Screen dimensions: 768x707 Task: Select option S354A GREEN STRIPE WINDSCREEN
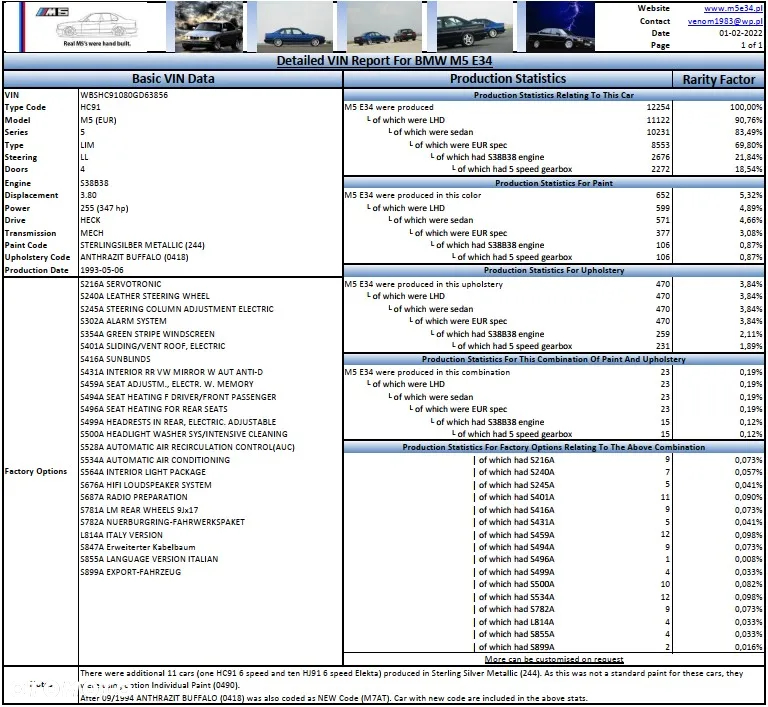[147, 334]
